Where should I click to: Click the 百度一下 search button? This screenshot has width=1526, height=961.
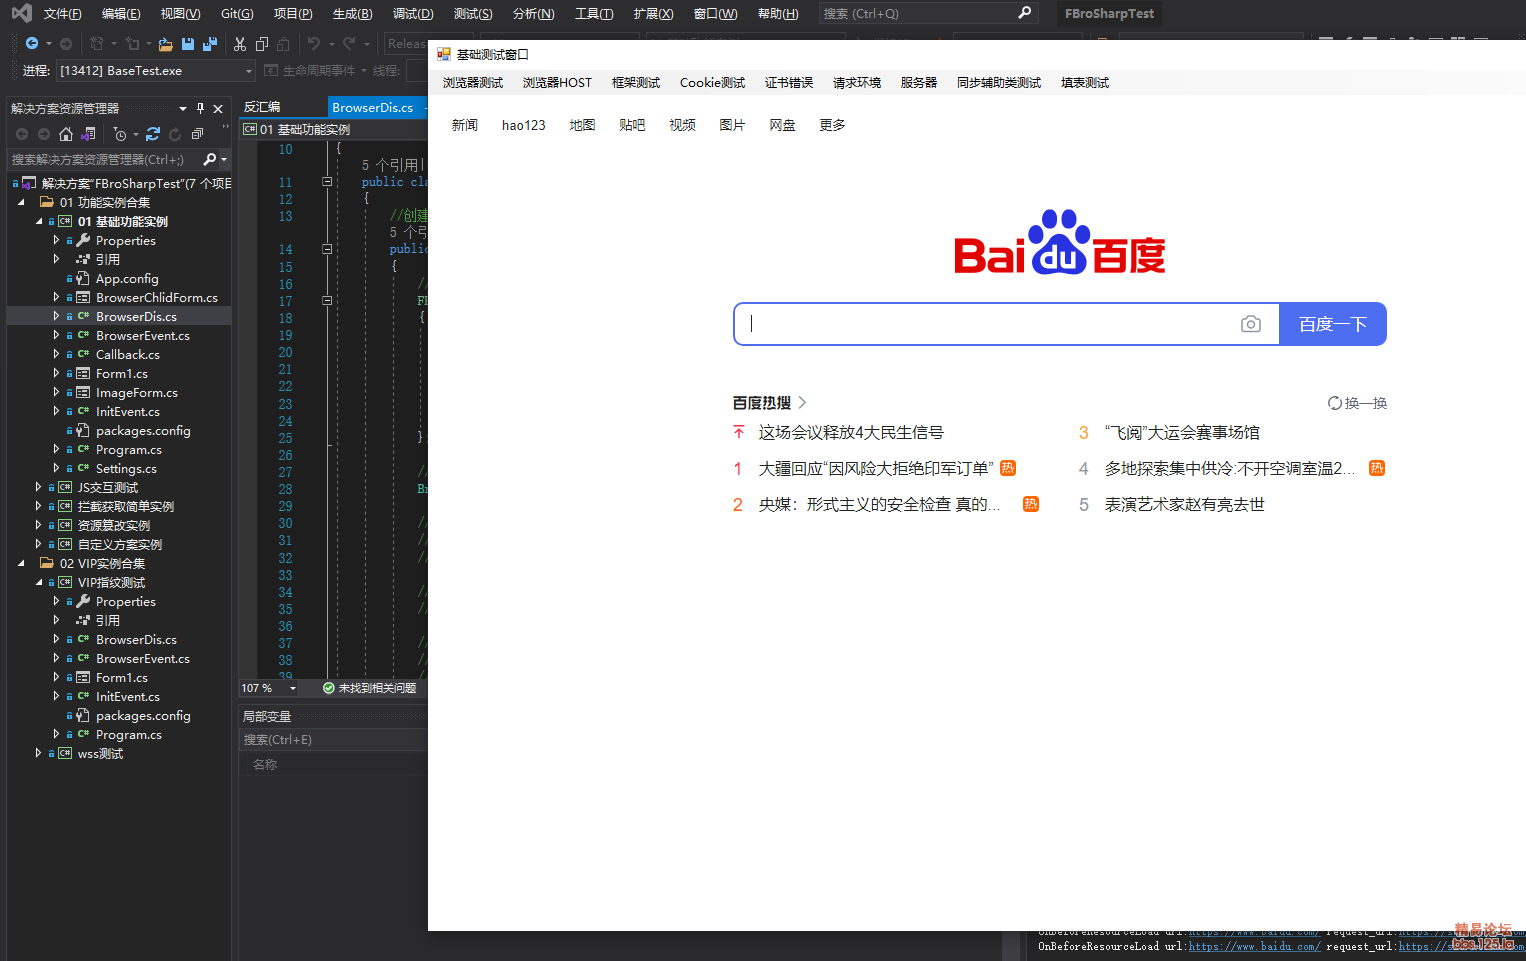coord(1333,324)
